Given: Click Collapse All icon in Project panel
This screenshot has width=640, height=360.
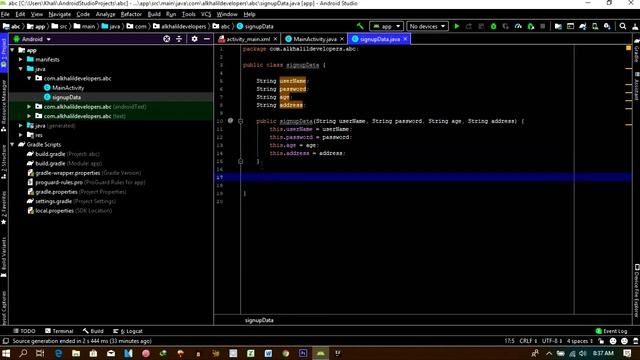Looking at the screenshot, I should (x=179, y=39).
